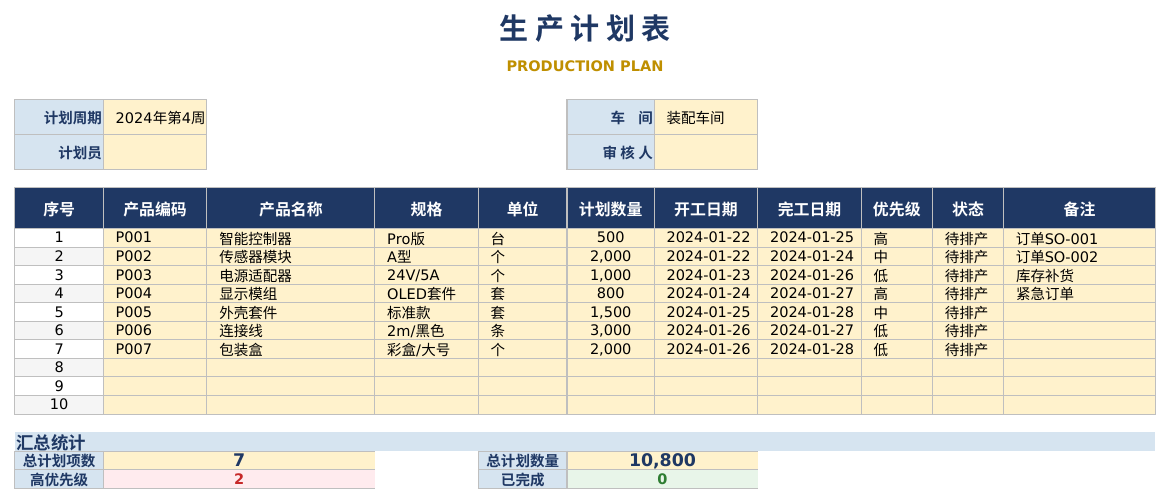Click the row number 10 cell
The height and width of the screenshot is (503, 1170).
pos(59,404)
